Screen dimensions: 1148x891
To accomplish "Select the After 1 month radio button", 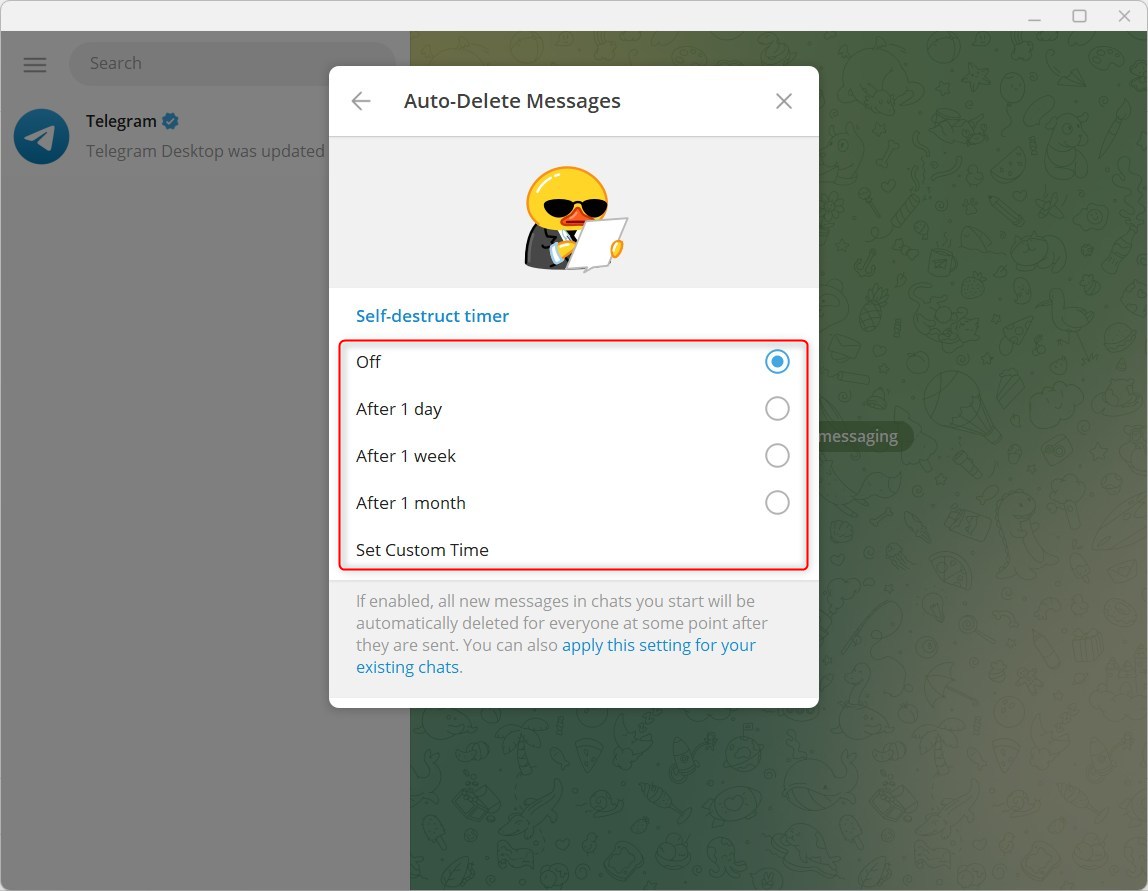I will click(x=777, y=502).
